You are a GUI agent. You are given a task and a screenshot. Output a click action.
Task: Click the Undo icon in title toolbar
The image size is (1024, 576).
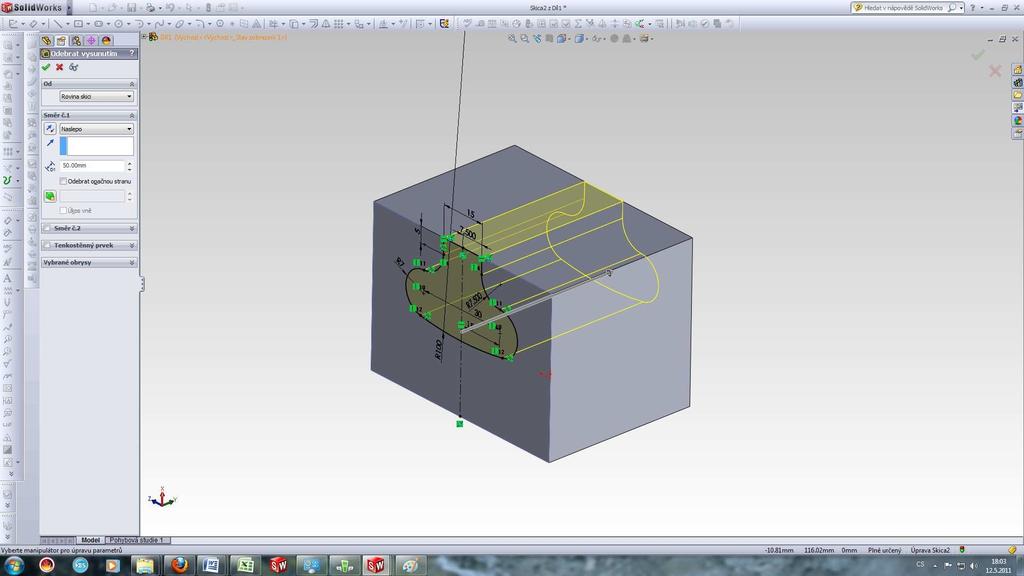(x=169, y=8)
